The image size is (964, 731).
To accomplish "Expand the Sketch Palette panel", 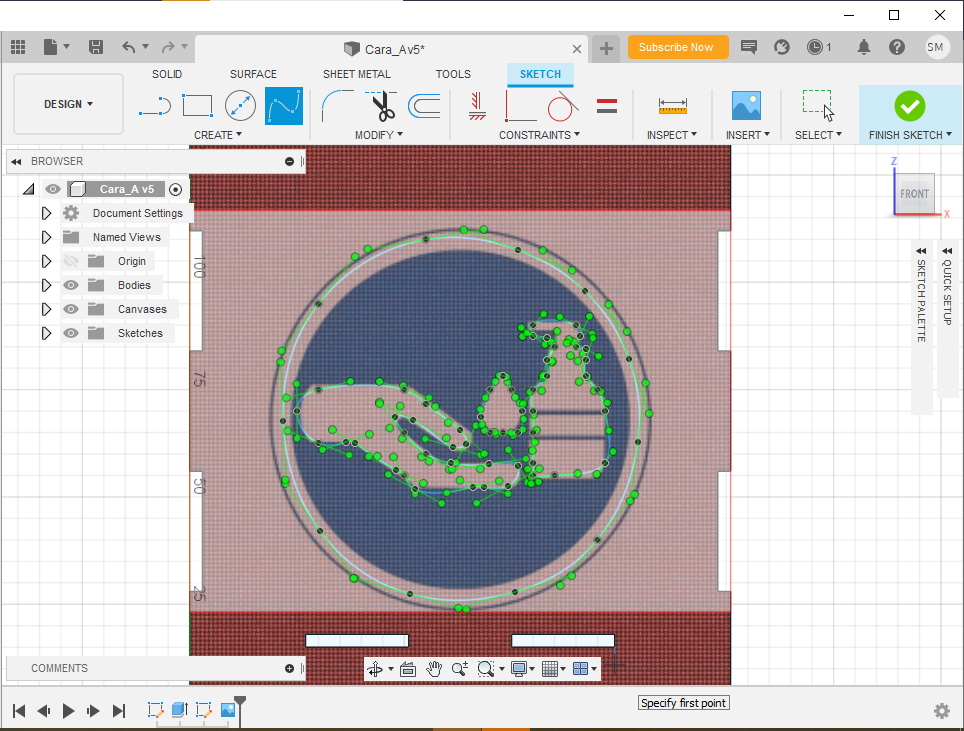I will (x=920, y=251).
